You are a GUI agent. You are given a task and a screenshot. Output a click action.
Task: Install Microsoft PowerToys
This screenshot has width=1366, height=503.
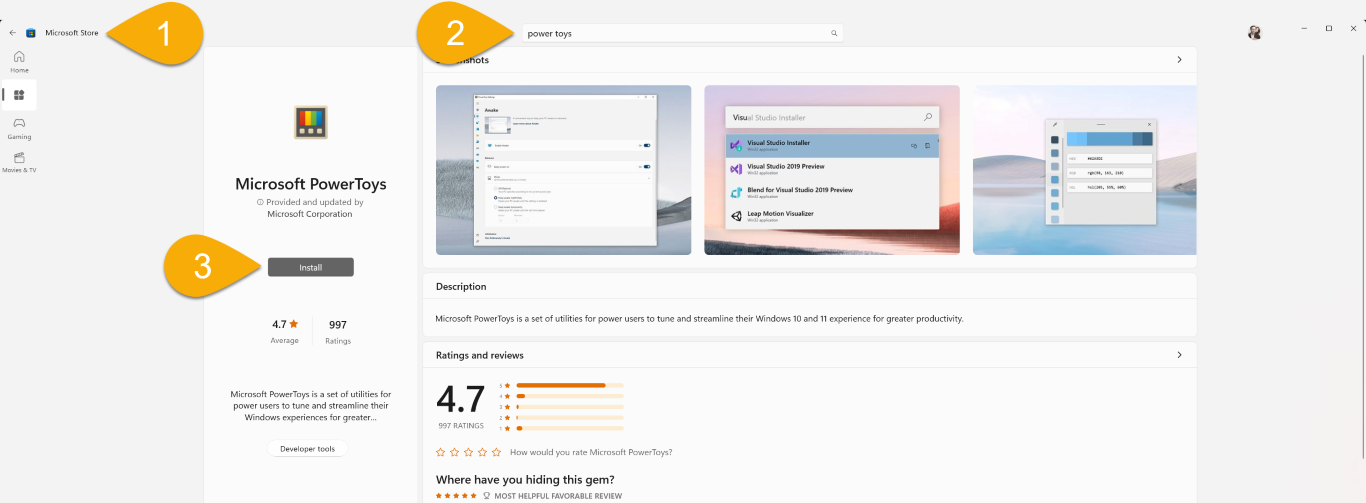tap(311, 267)
